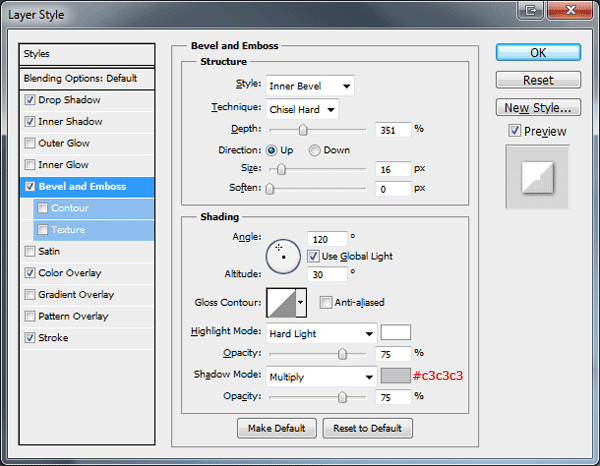Click the Depth slider handle
The image size is (600, 466).
coord(303,130)
